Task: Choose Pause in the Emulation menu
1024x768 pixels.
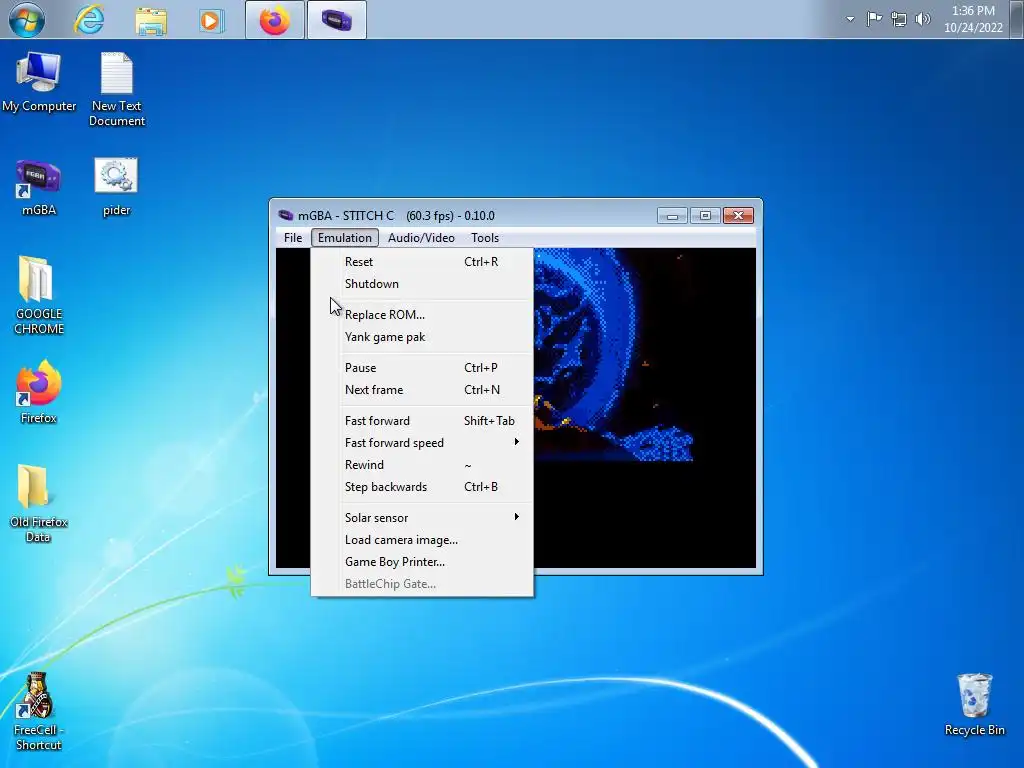Action: coord(423,368)
